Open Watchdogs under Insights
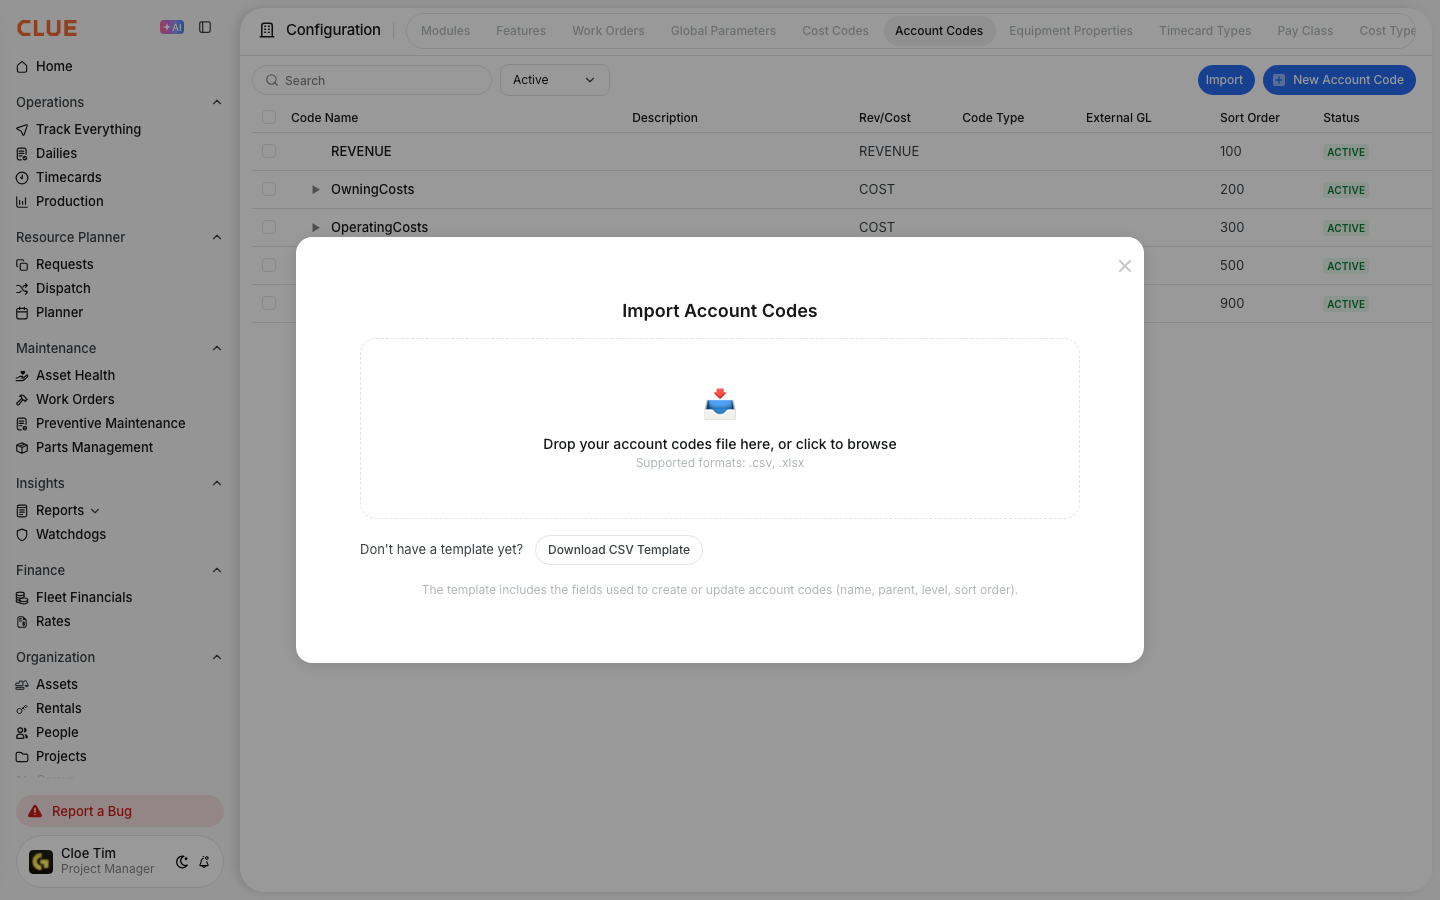 point(70,534)
